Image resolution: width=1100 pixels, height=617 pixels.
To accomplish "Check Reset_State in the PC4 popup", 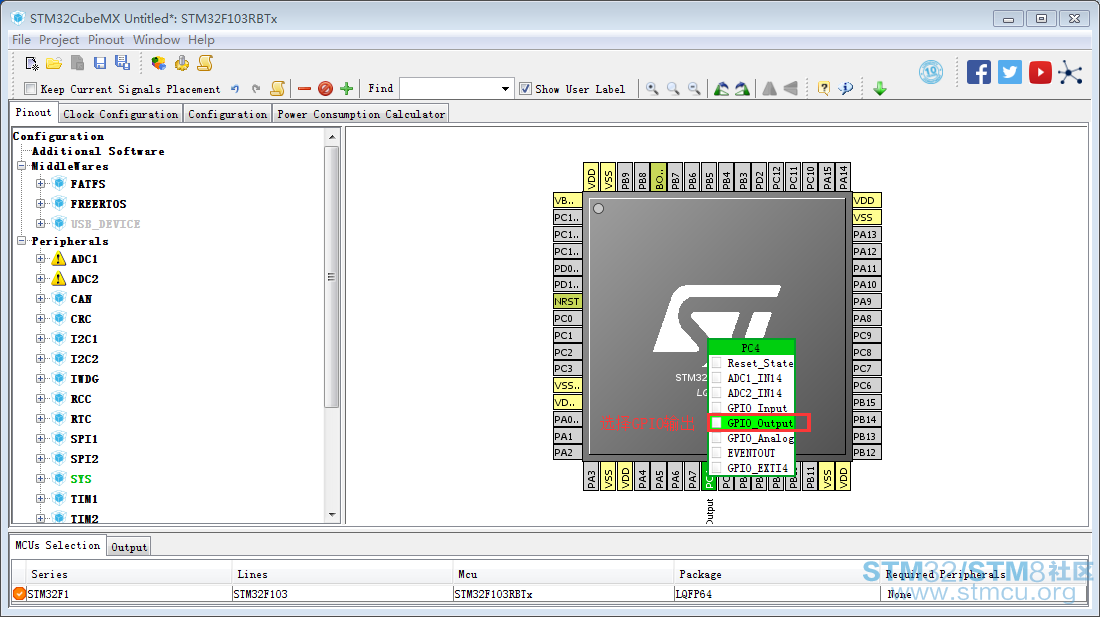I will [716, 363].
